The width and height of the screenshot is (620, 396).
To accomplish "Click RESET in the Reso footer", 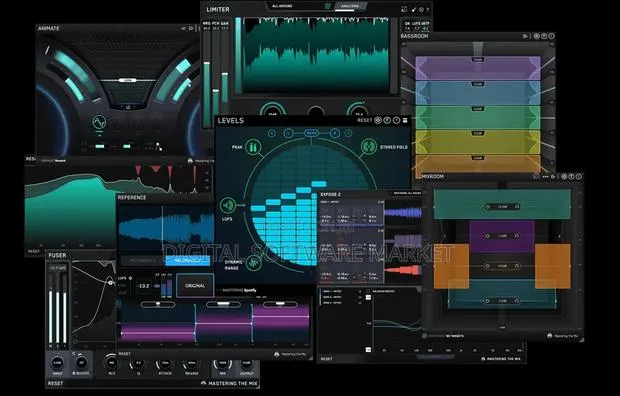I will pyautogui.click(x=34, y=251).
